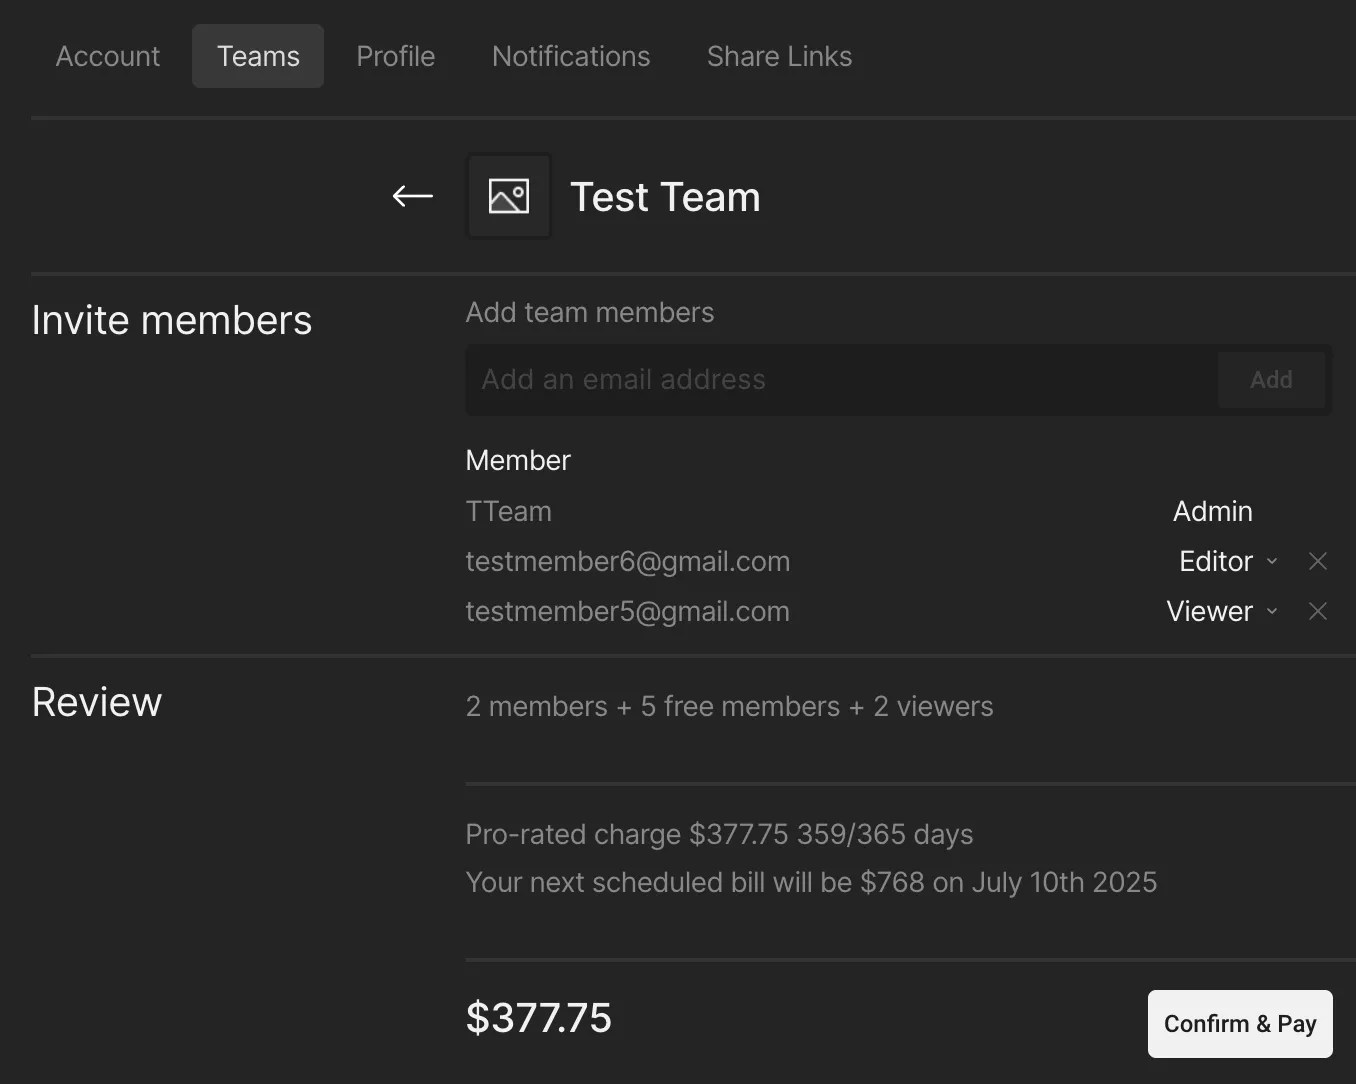Open the Viewer role dropdown
1356x1084 pixels.
tap(1221, 611)
